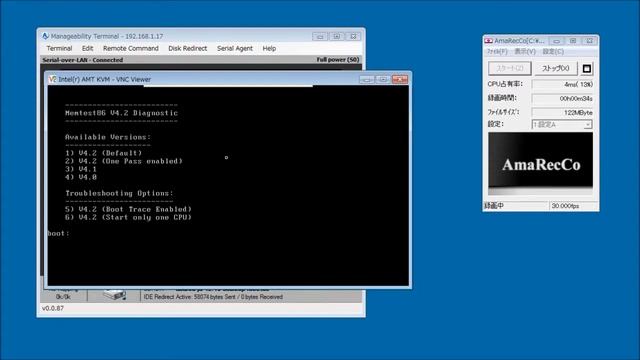
Task: Minimize the Manageability Terminal window
Action: (x=320, y=36)
